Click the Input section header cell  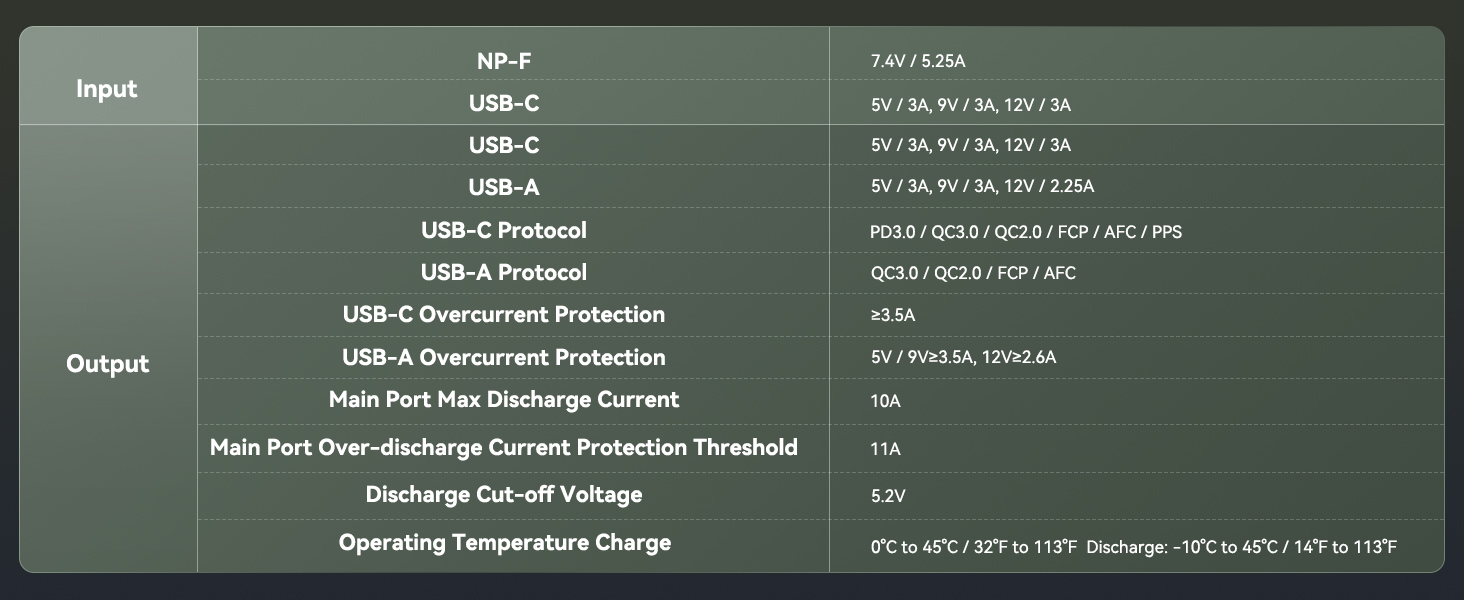107,89
